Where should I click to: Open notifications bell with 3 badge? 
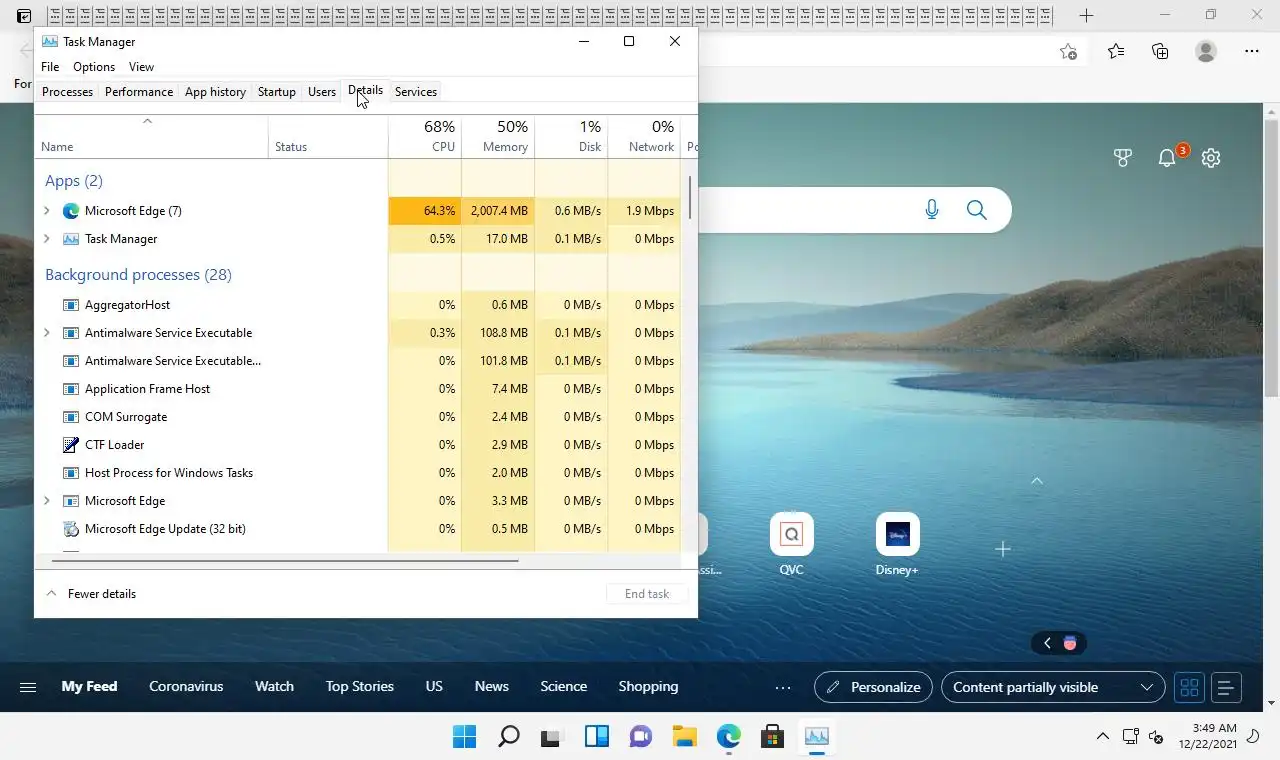click(1167, 158)
